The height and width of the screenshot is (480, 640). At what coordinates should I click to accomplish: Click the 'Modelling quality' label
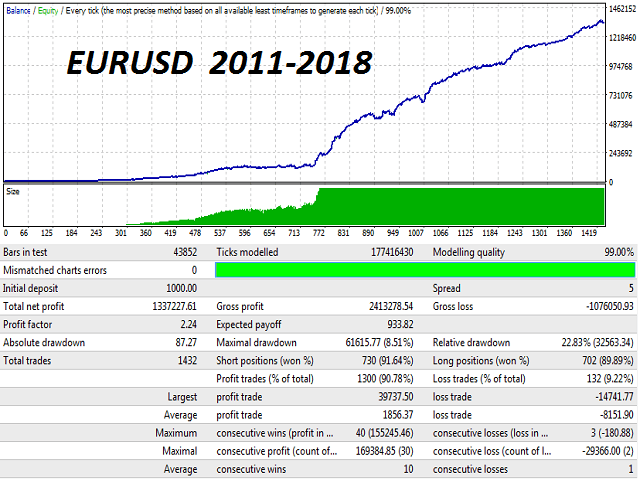click(469, 253)
